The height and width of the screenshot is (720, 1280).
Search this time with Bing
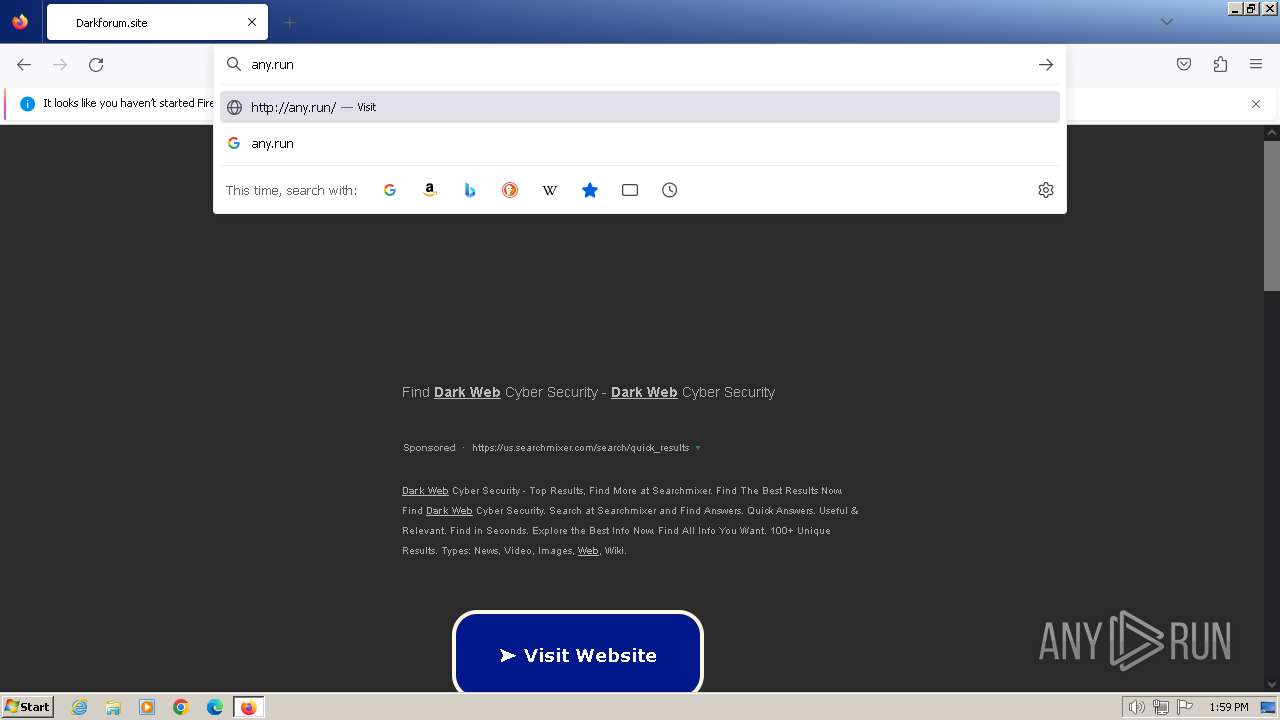pos(470,190)
